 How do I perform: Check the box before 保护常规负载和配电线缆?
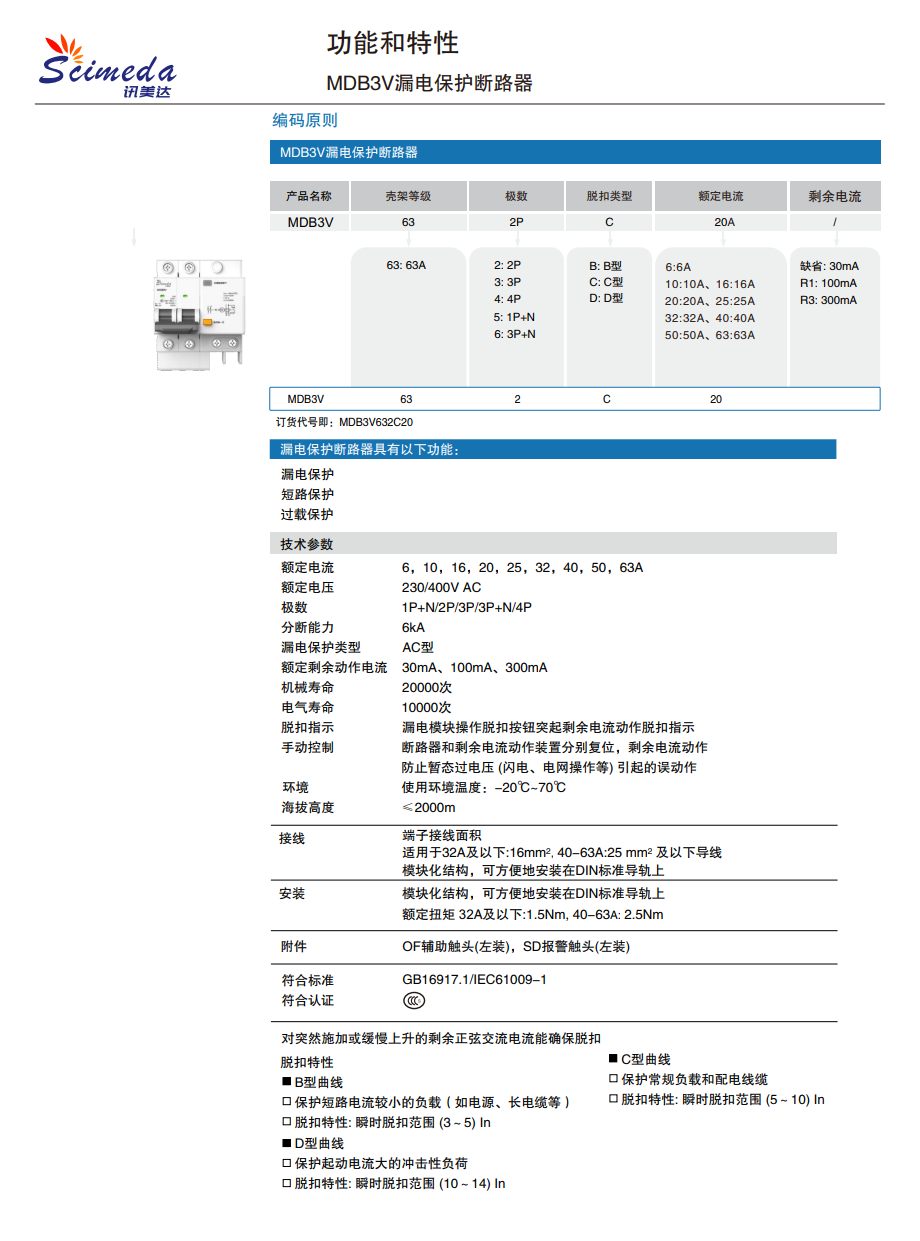614,1079
